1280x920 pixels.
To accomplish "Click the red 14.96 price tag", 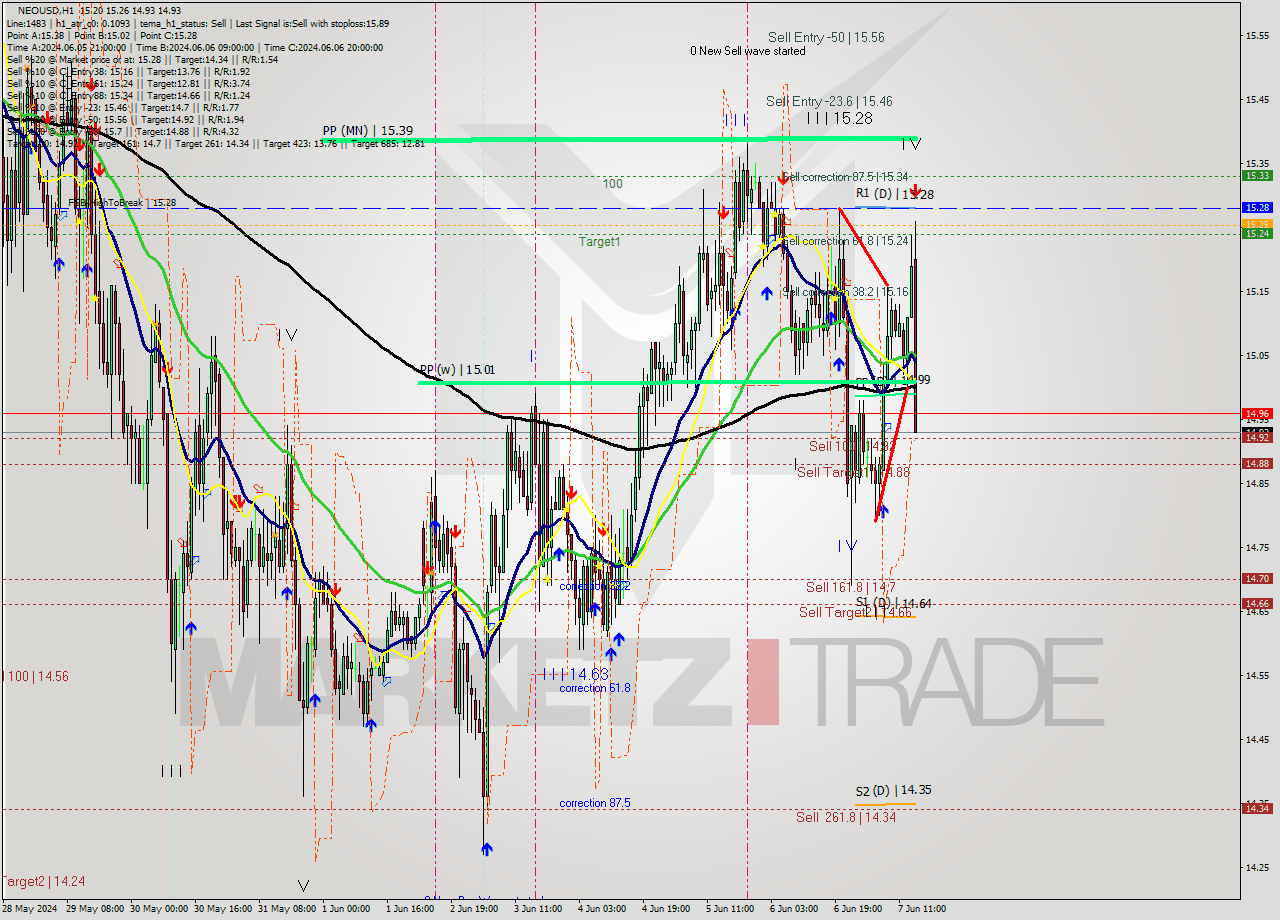I will (x=1257, y=412).
